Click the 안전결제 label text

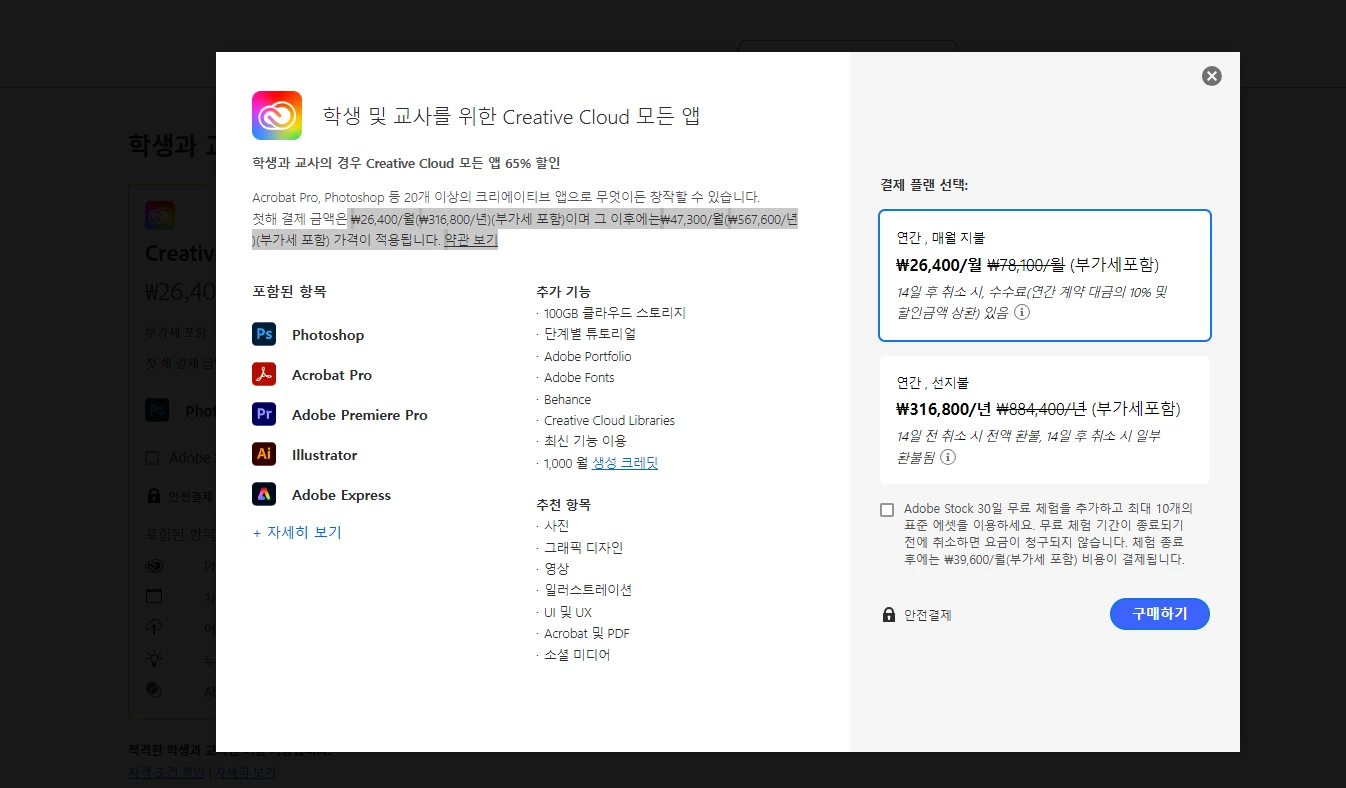pyautogui.click(x=928, y=615)
